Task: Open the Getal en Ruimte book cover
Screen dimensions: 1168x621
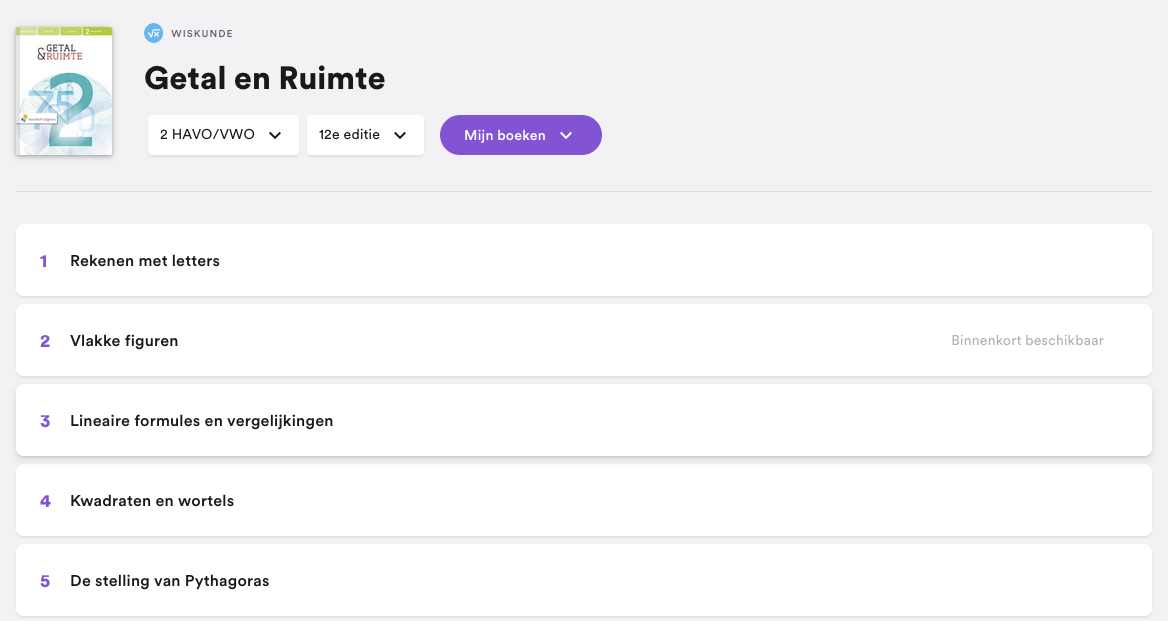Action: pyautogui.click(x=64, y=91)
